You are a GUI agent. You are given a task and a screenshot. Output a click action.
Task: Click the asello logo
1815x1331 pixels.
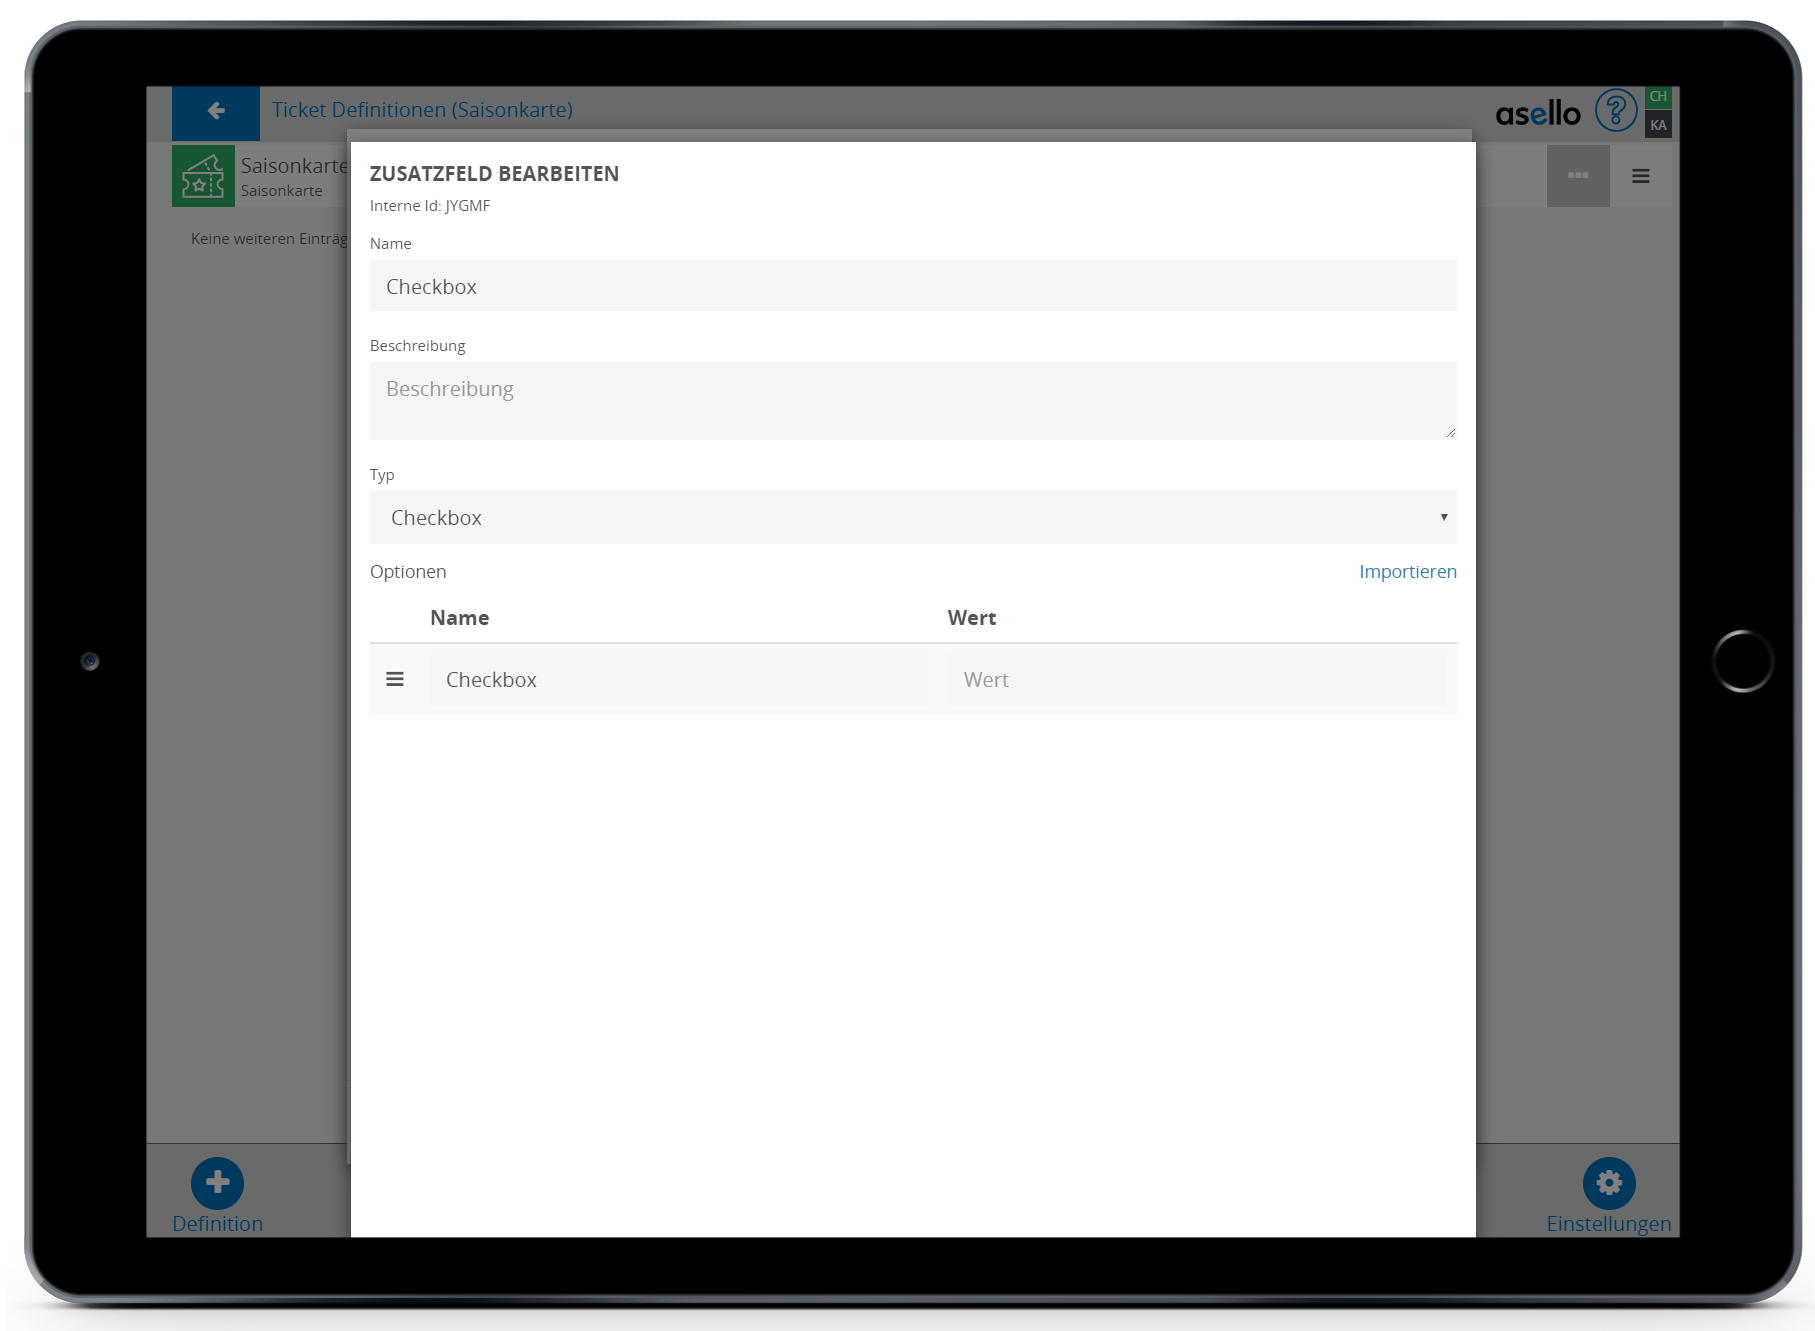point(1537,114)
